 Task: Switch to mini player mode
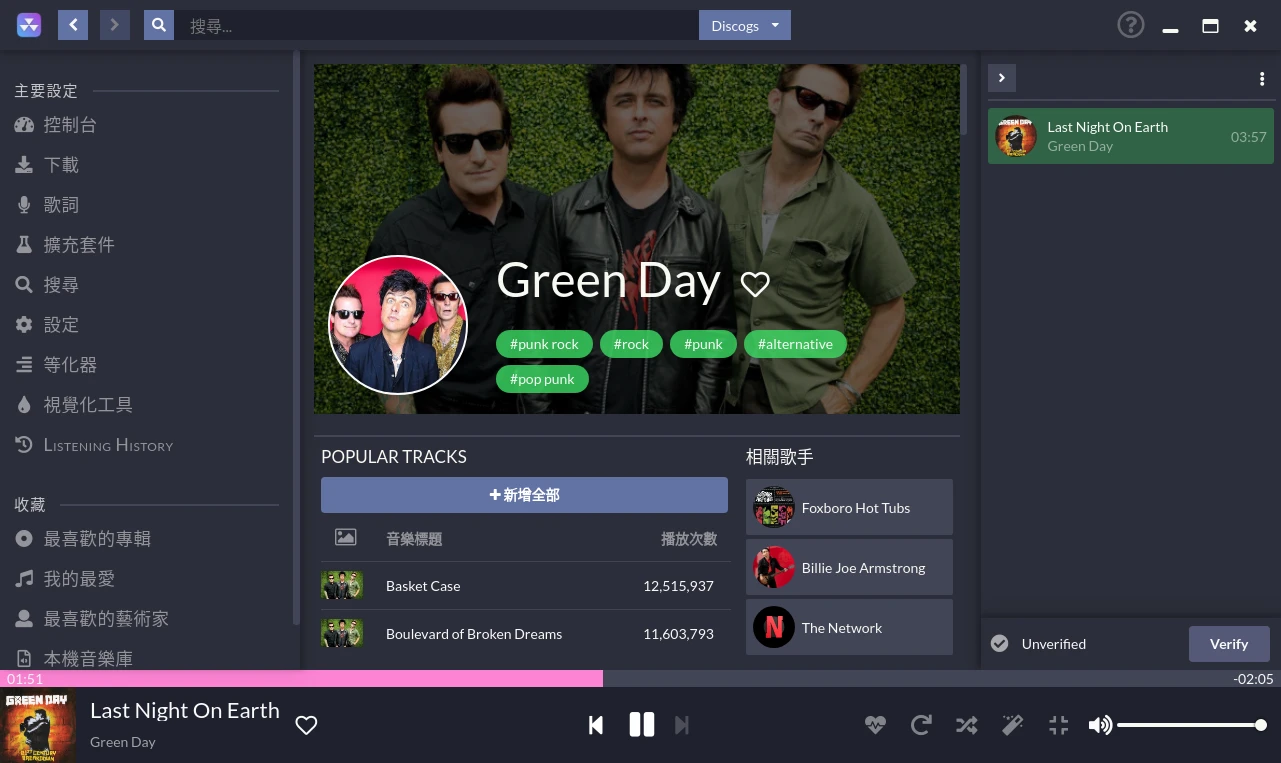coord(1058,725)
